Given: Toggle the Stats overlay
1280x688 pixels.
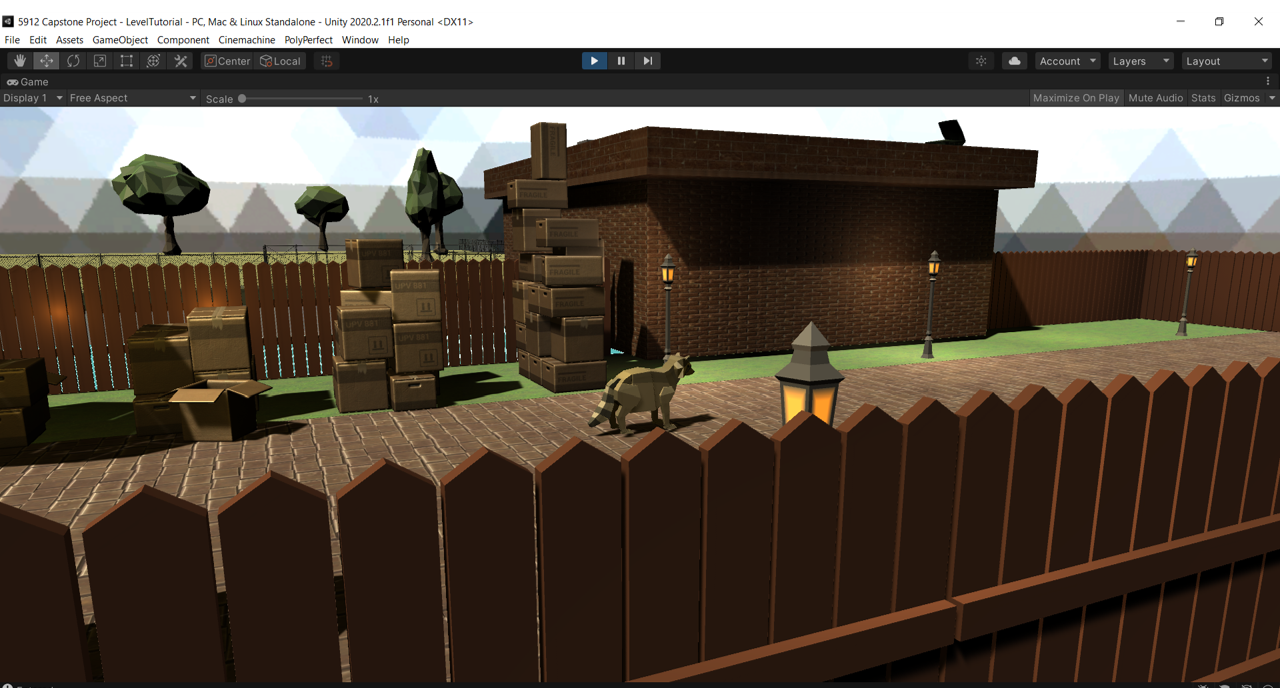Looking at the screenshot, I should (1203, 98).
